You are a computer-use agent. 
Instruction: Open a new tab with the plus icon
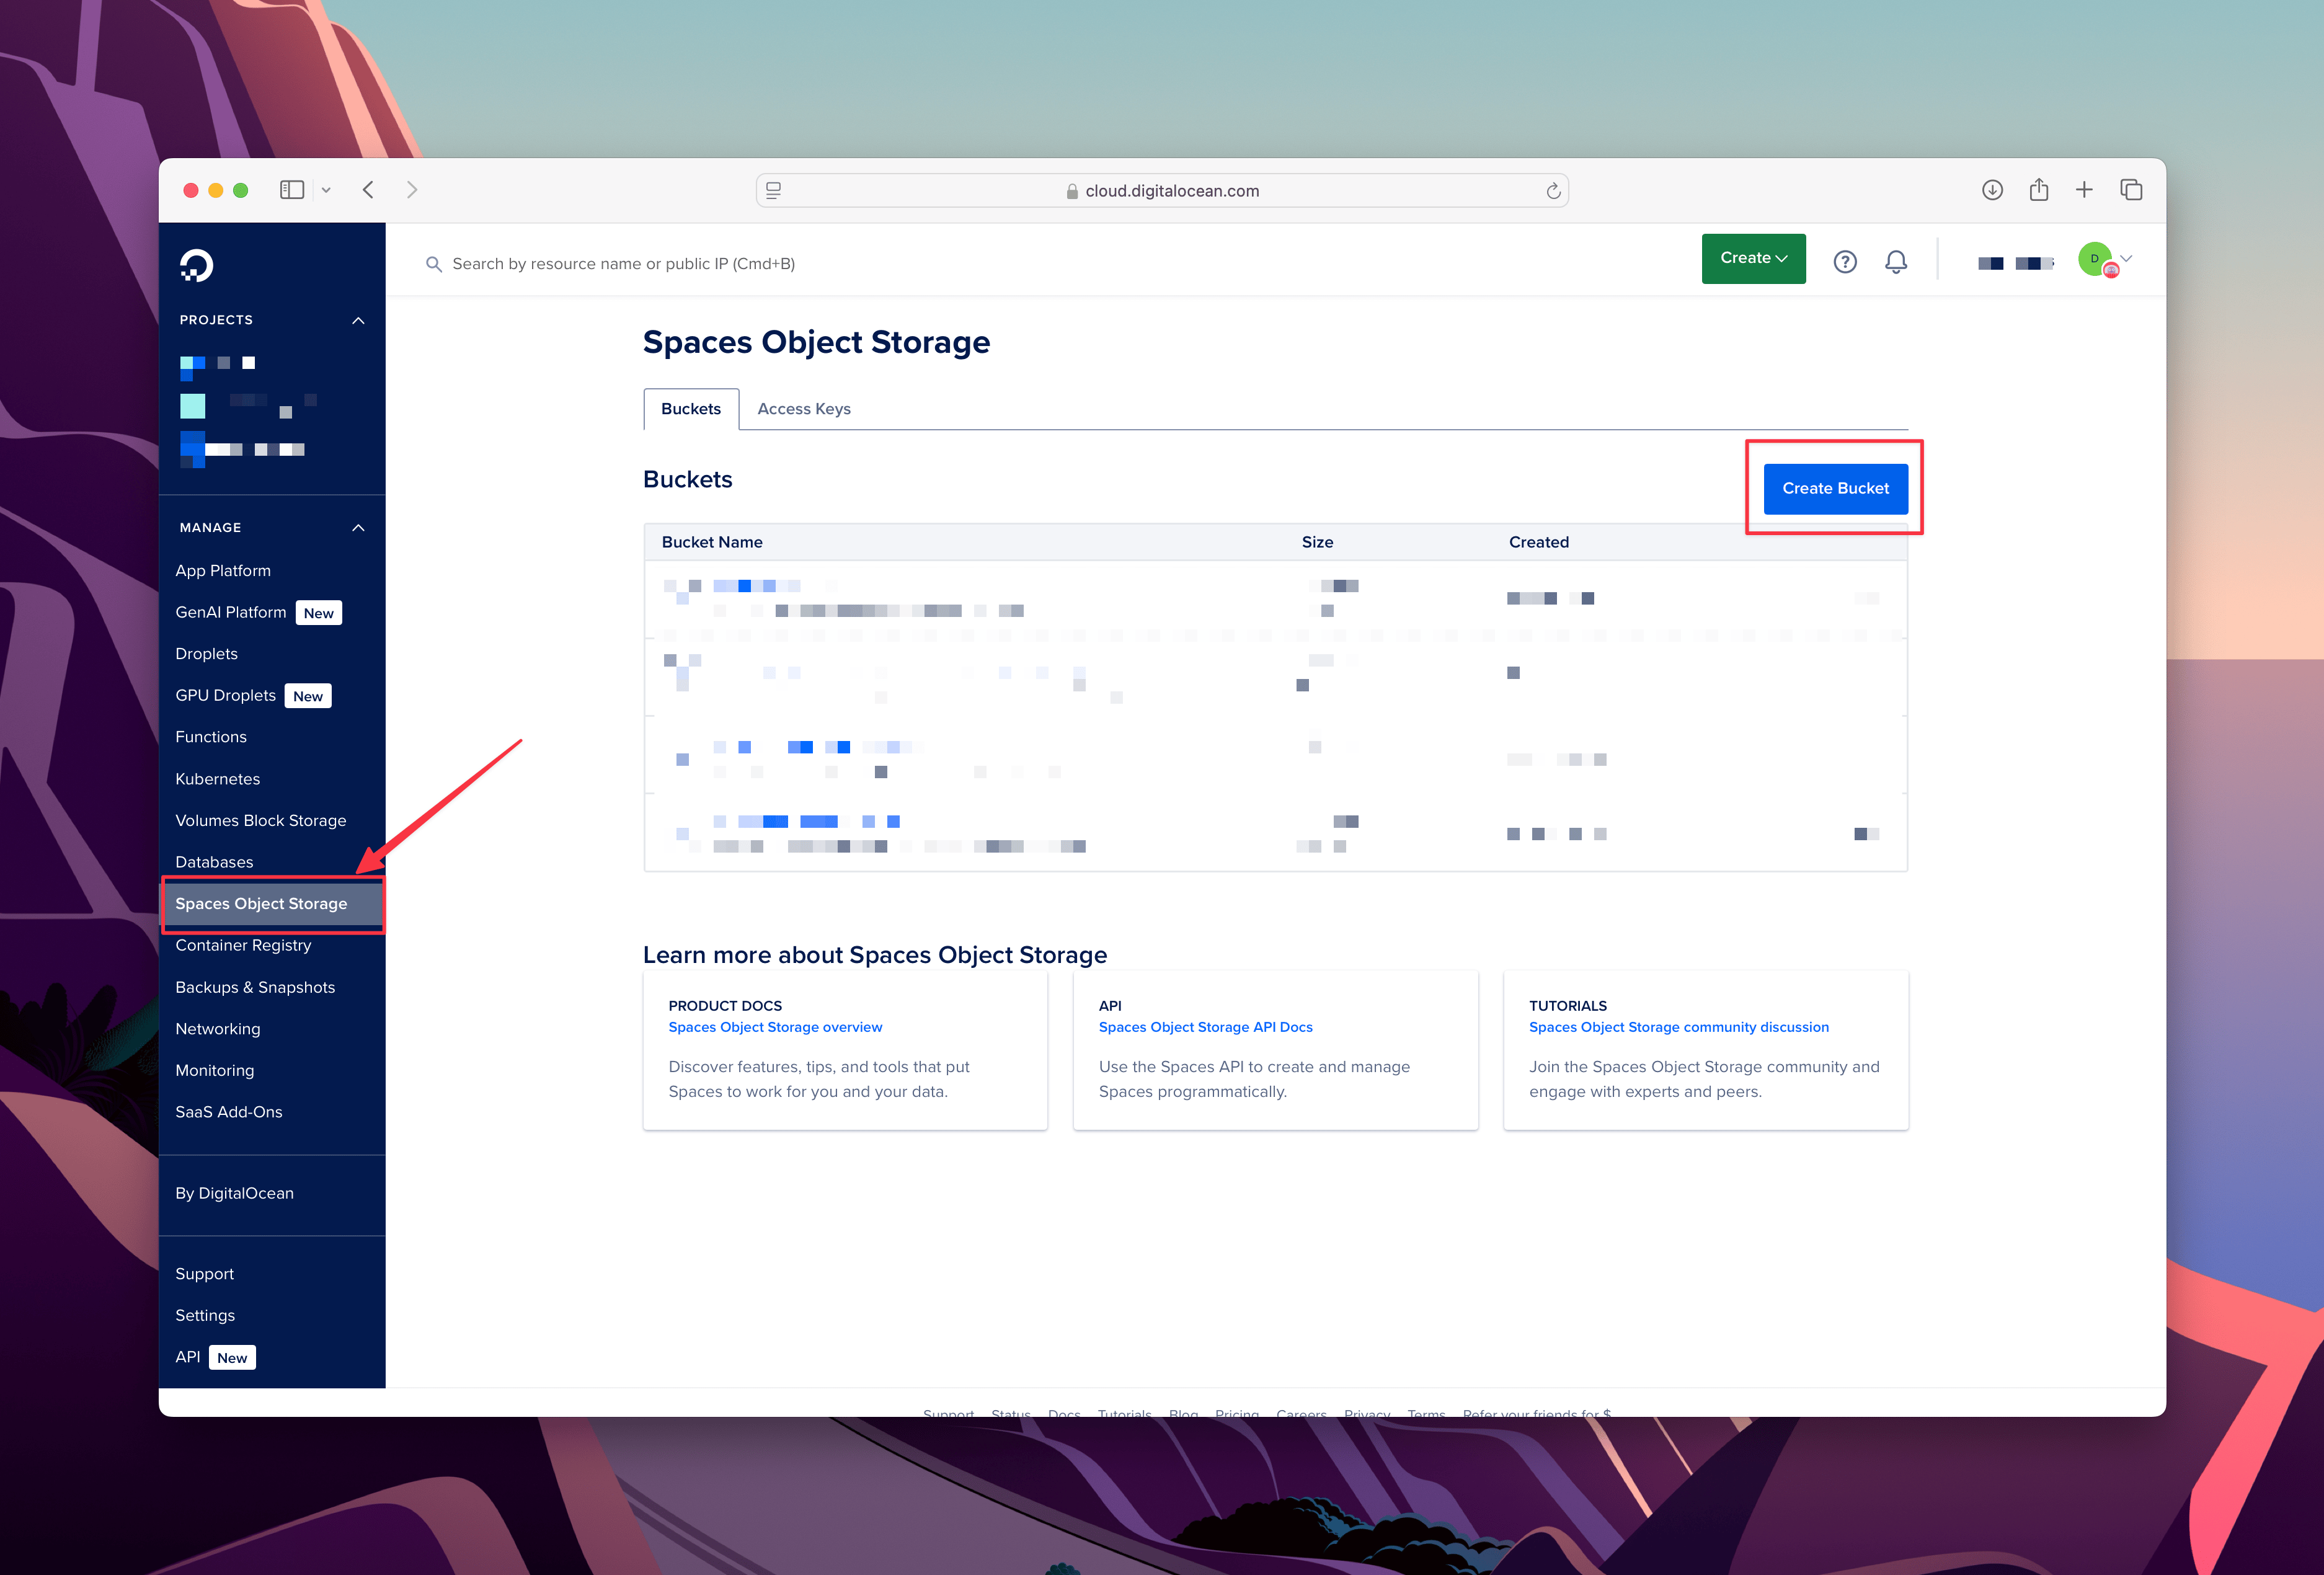click(2085, 190)
